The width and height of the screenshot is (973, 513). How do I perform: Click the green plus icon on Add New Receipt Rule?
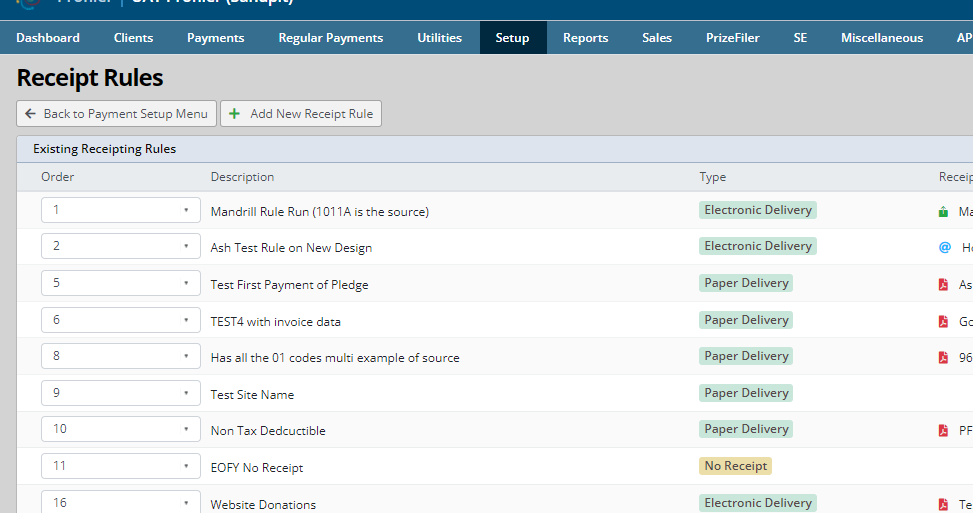[235, 114]
